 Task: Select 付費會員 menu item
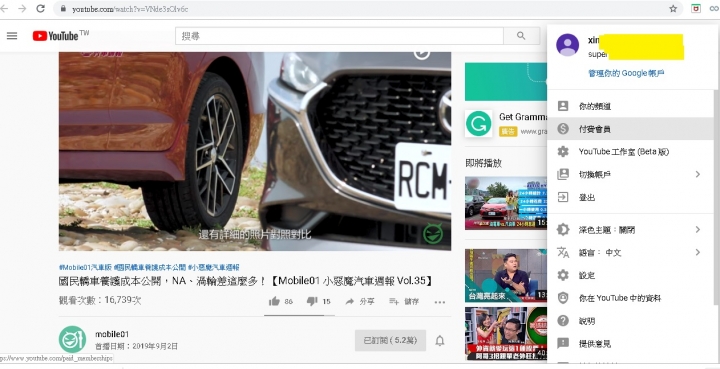tap(631, 129)
